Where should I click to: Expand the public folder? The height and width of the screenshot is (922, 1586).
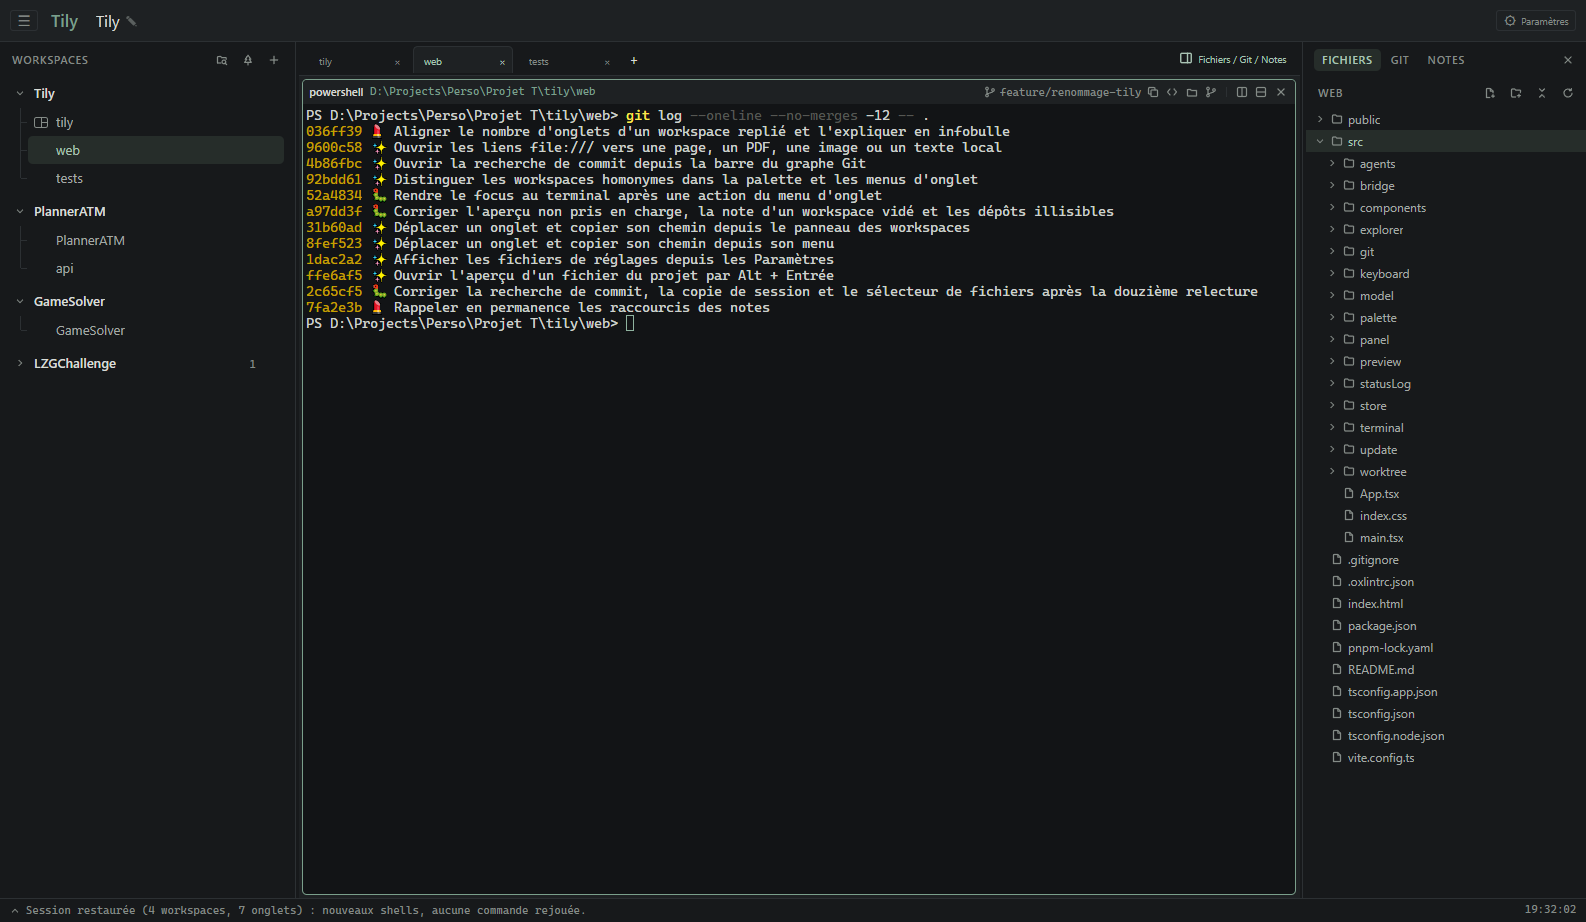(1320, 120)
